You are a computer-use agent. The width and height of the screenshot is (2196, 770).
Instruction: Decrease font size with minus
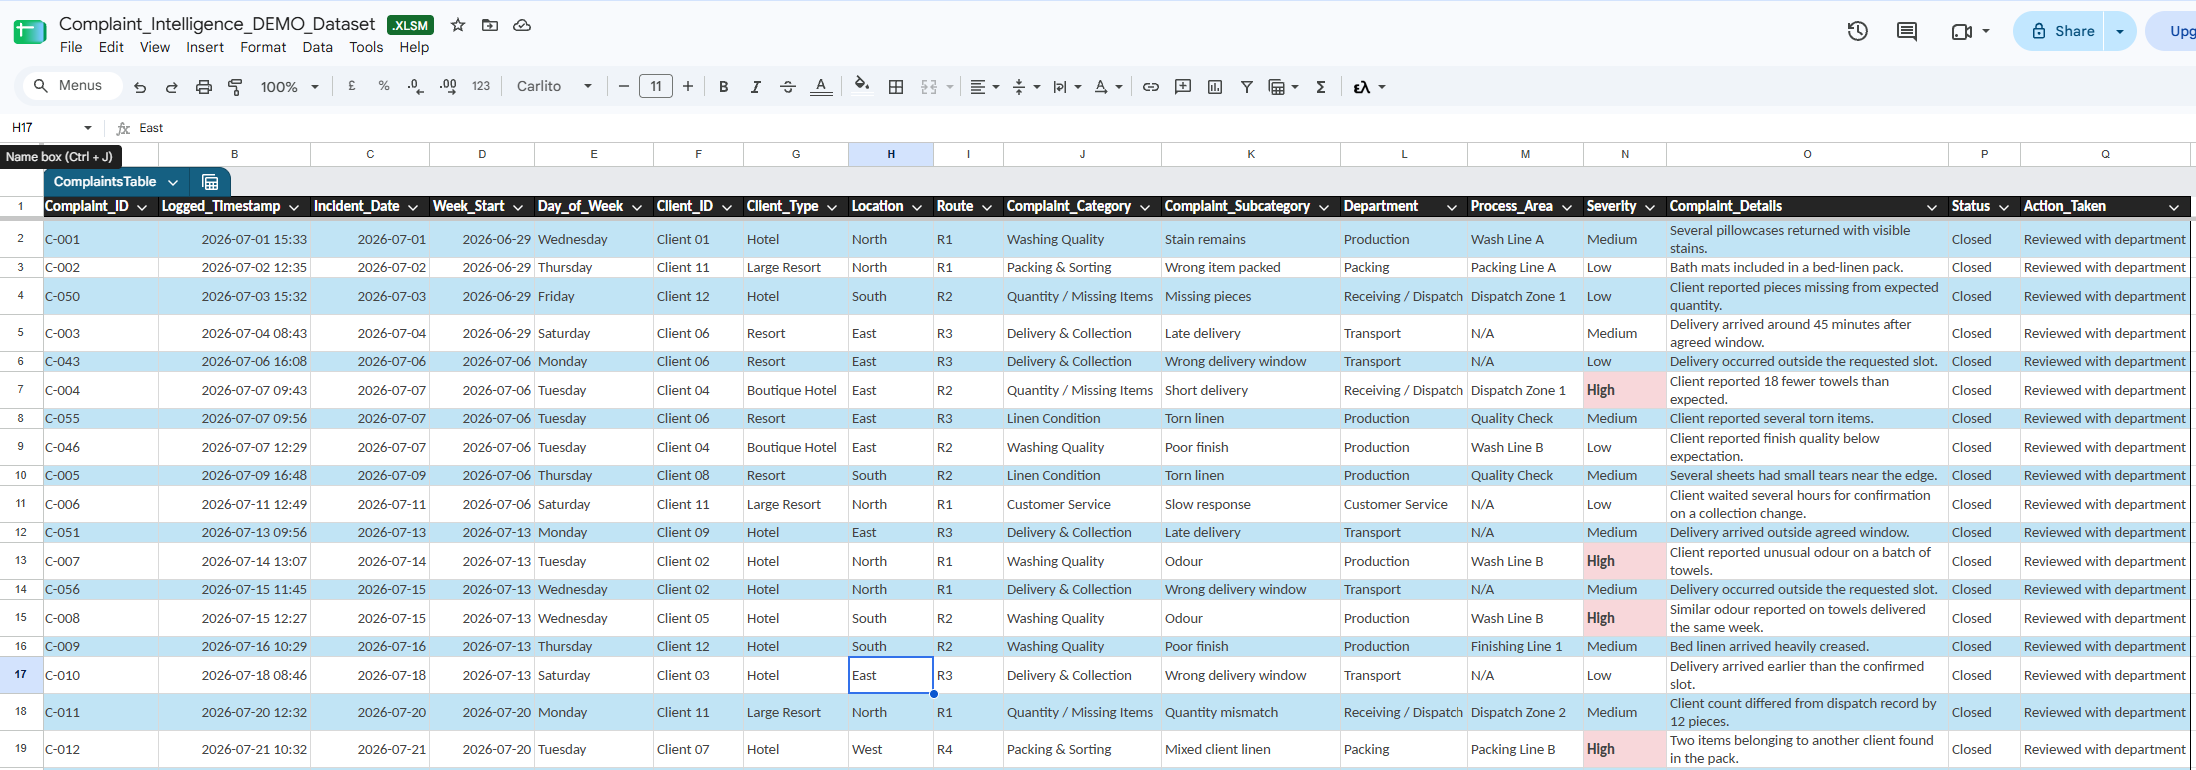click(624, 87)
